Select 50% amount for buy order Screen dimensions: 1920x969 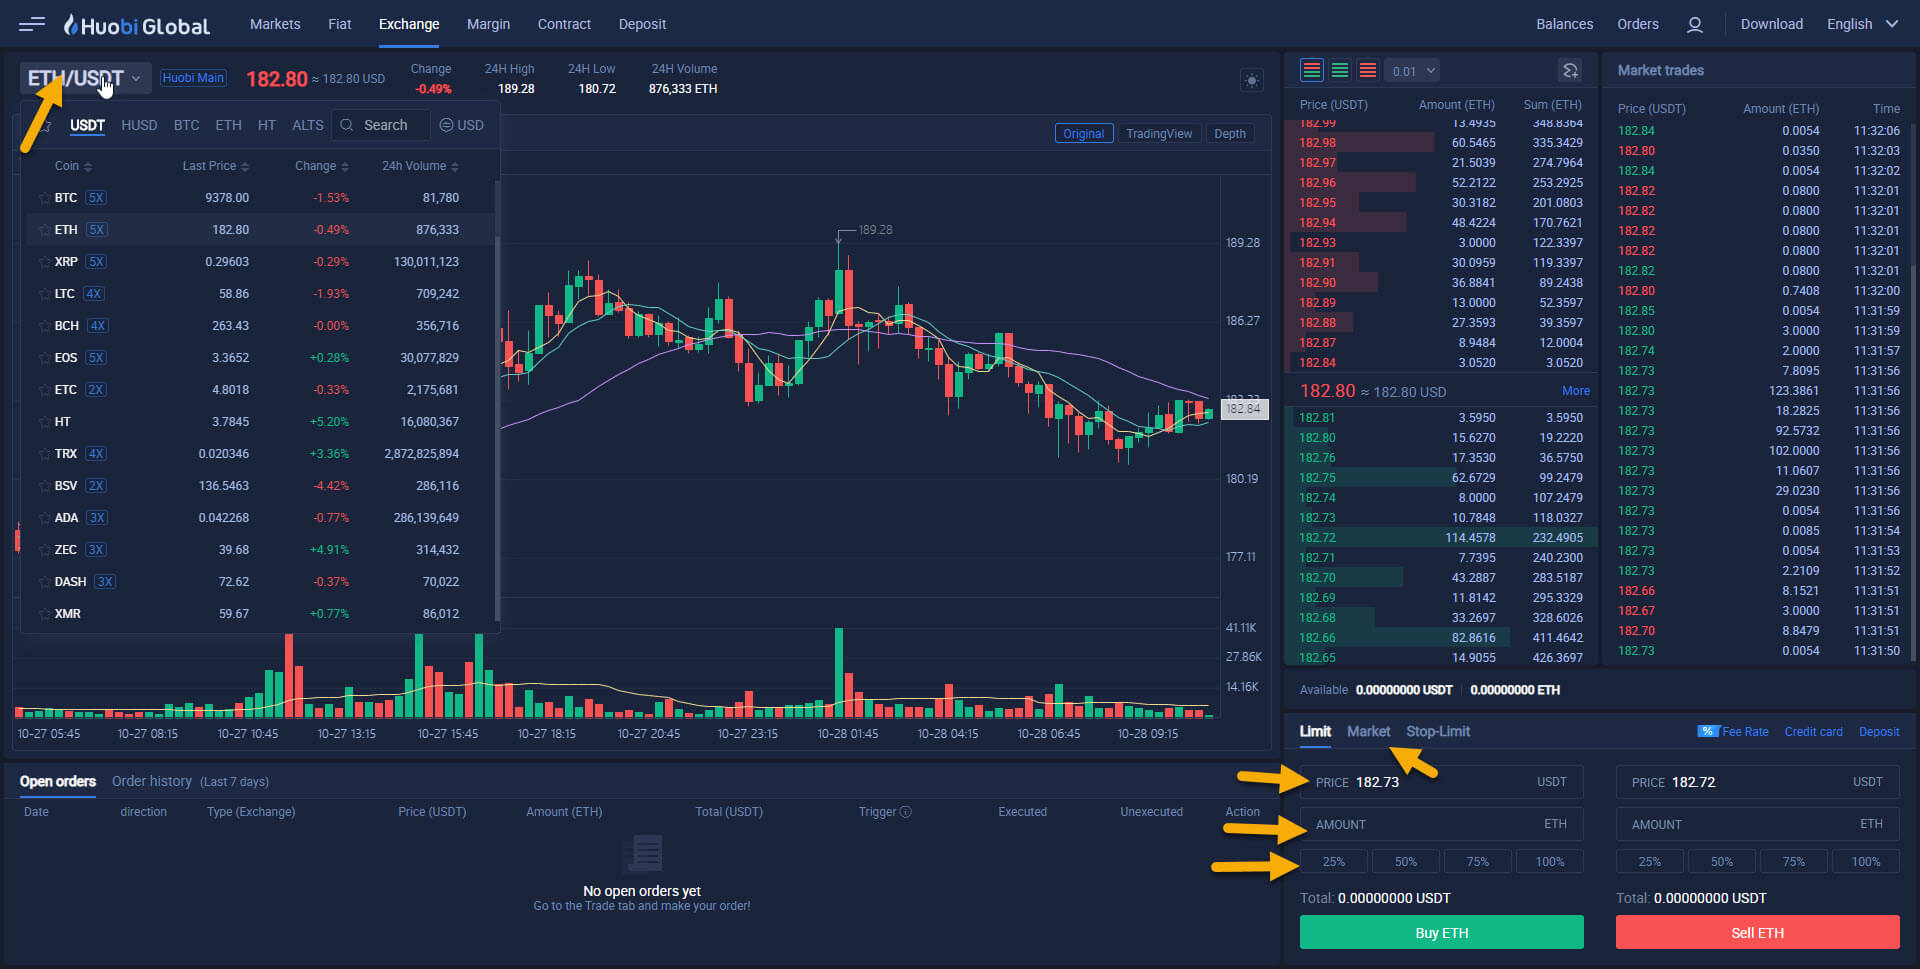point(1406,862)
